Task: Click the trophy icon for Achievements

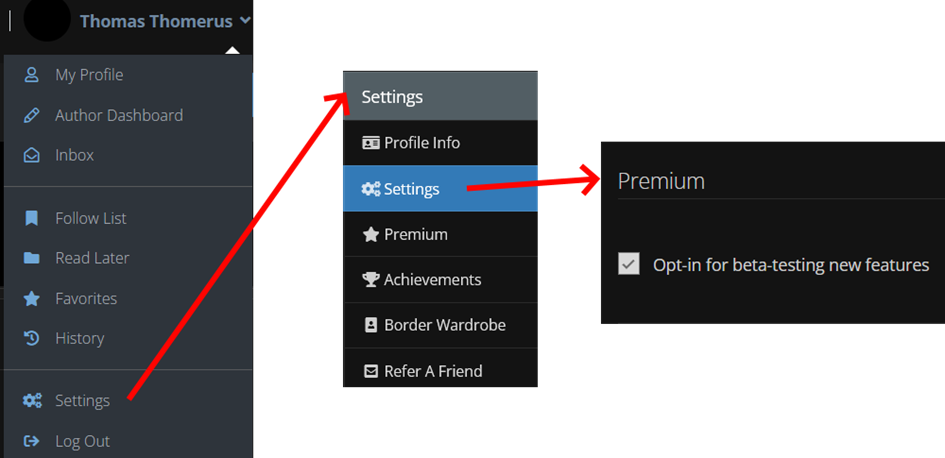Action: tap(371, 280)
